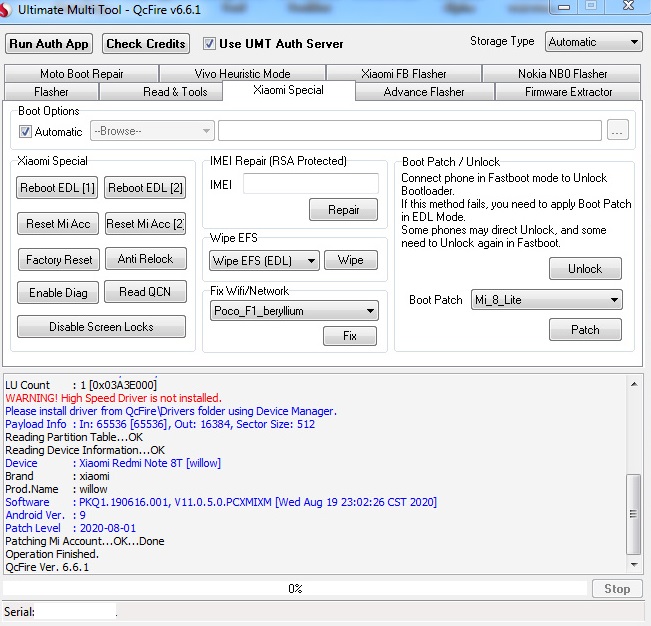Click the 0% progress bar
The height and width of the screenshot is (626, 651).
pos(295,589)
